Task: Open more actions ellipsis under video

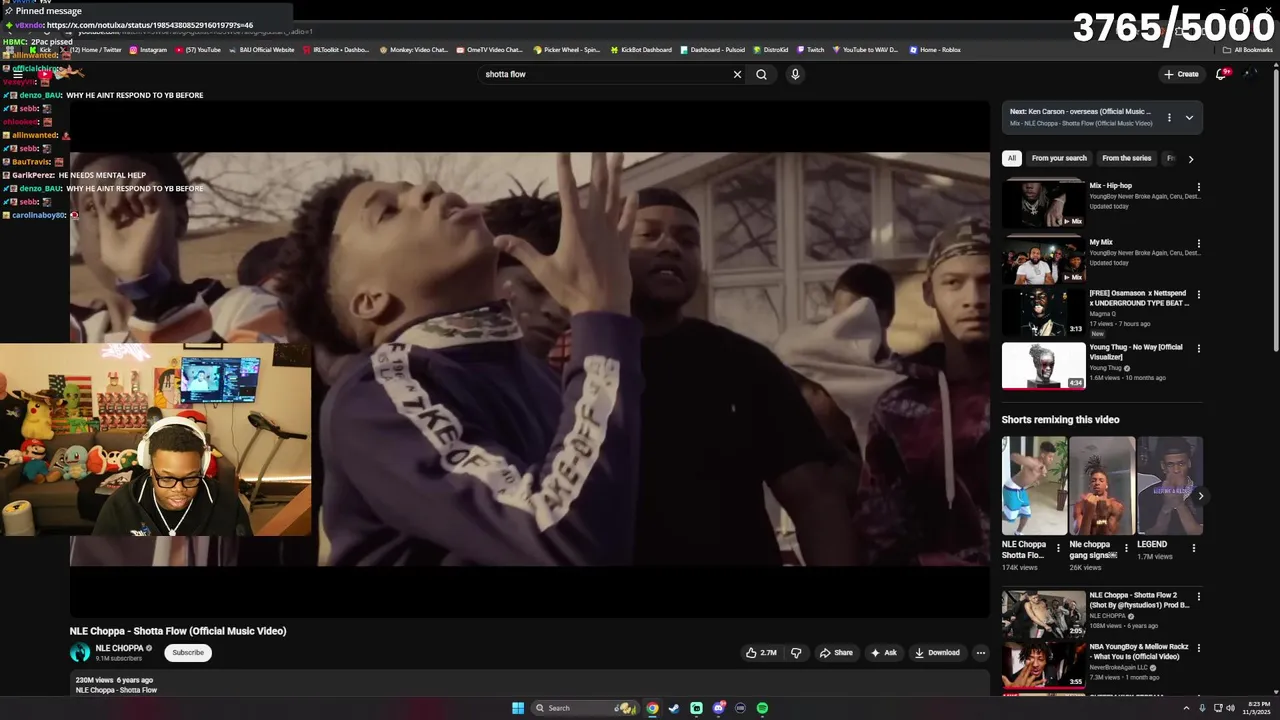Action: click(x=980, y=653)
